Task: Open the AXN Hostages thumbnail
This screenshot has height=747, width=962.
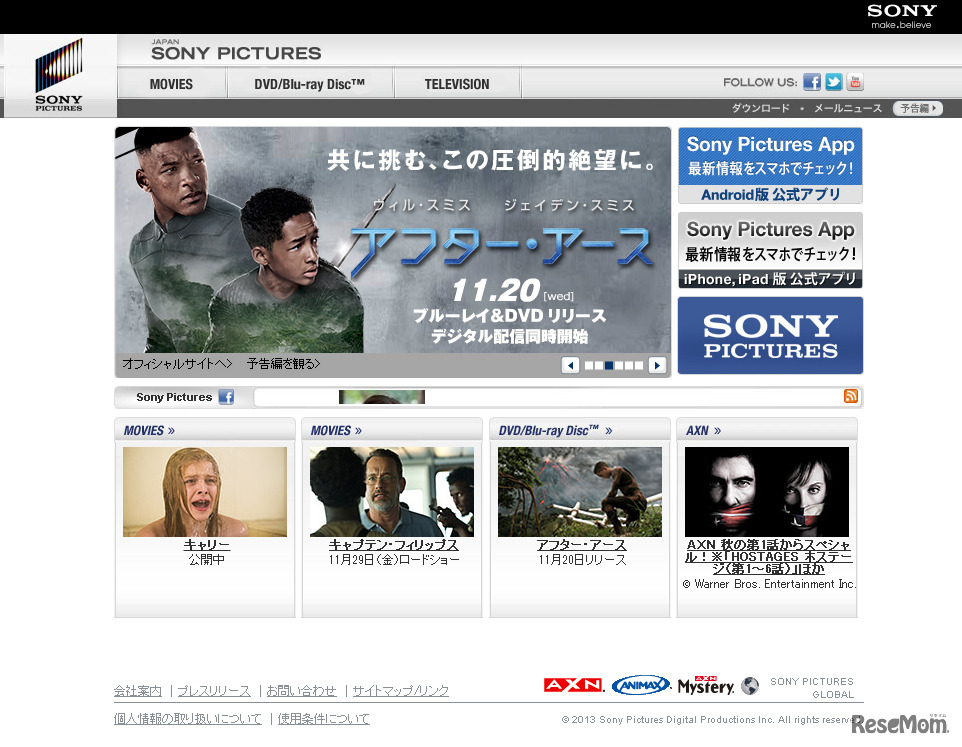Action: (x=767, y=492)
